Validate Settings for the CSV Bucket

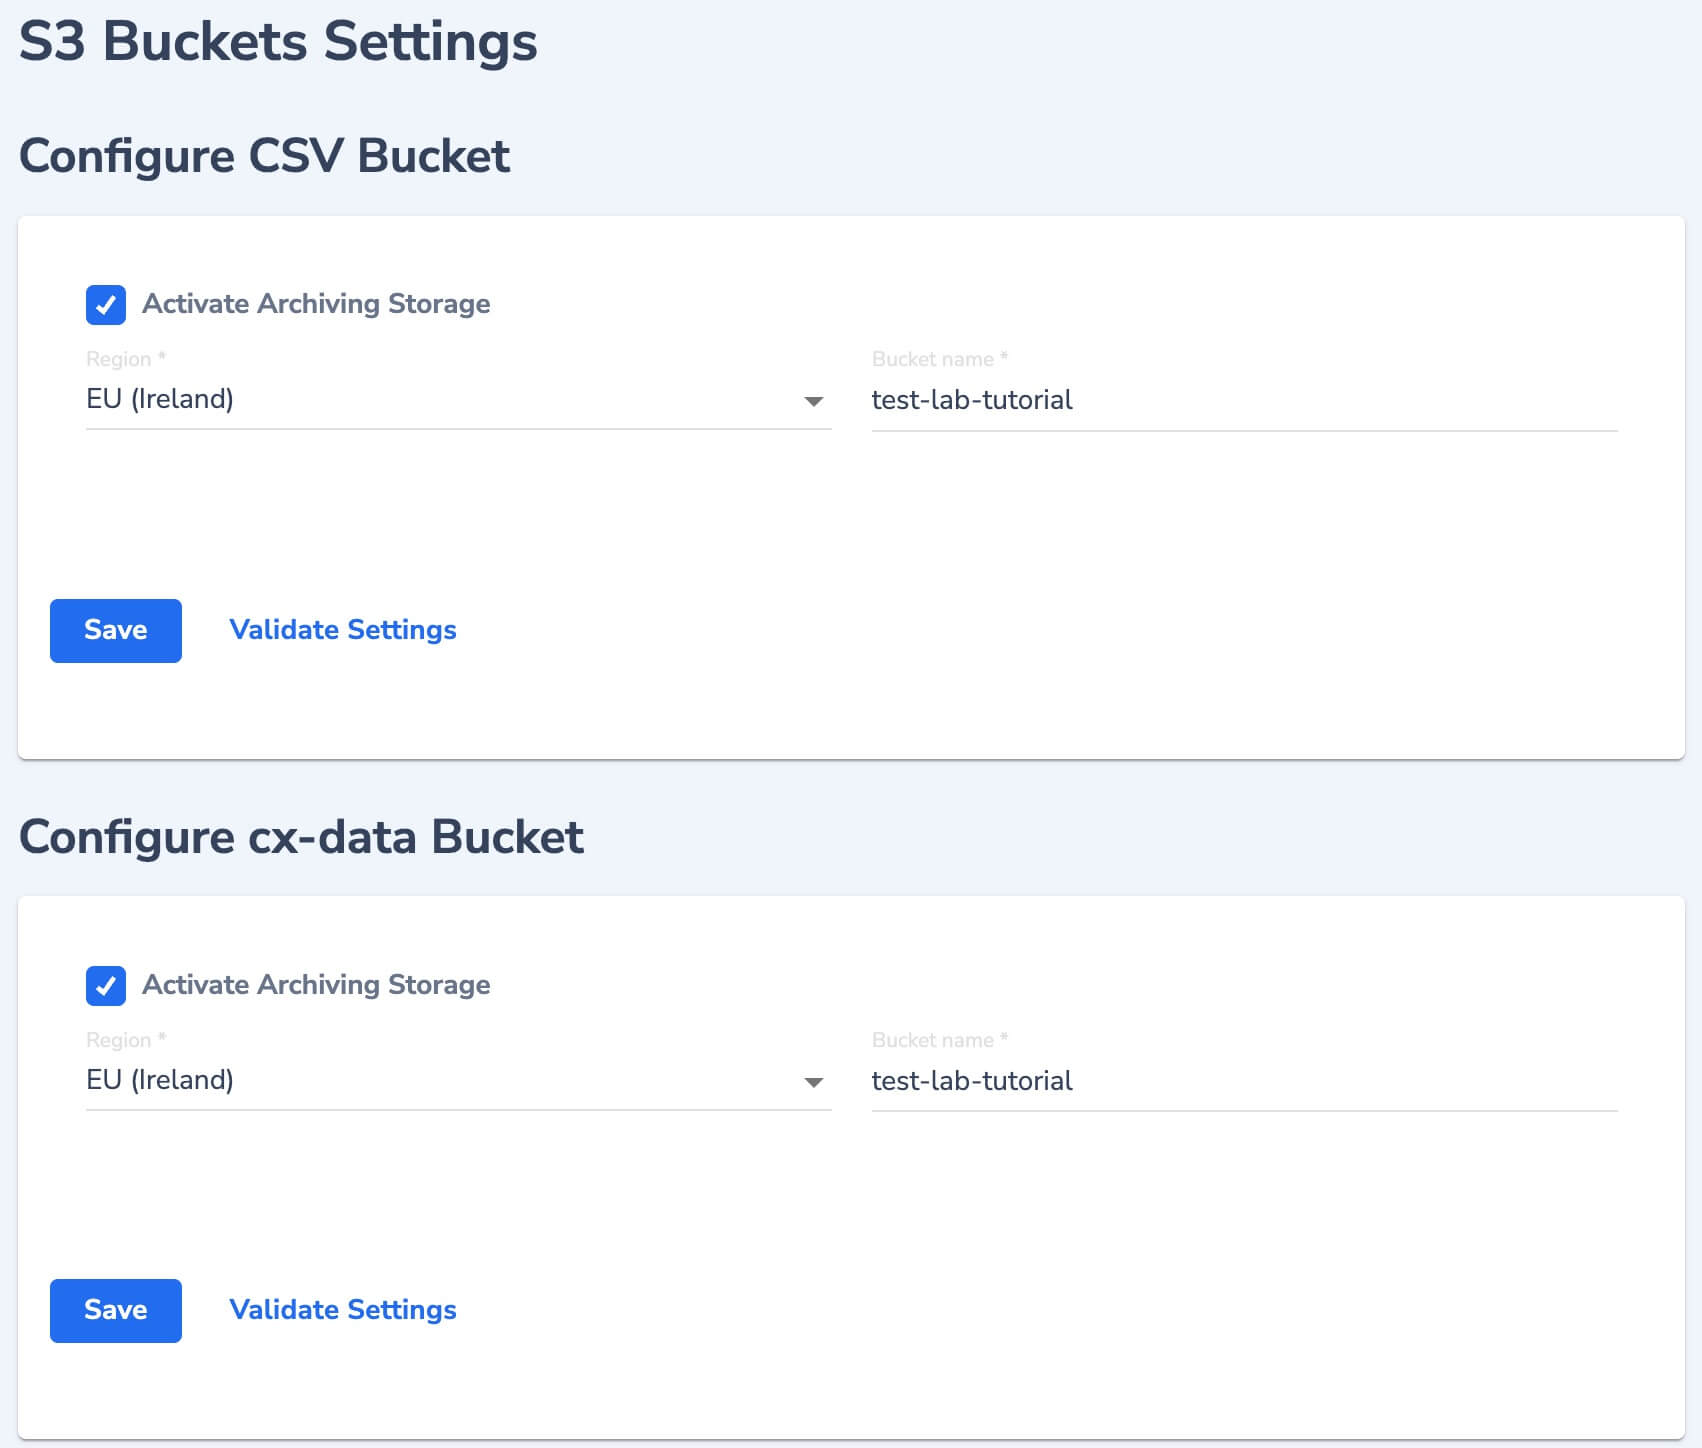click(x=343, y=630)
